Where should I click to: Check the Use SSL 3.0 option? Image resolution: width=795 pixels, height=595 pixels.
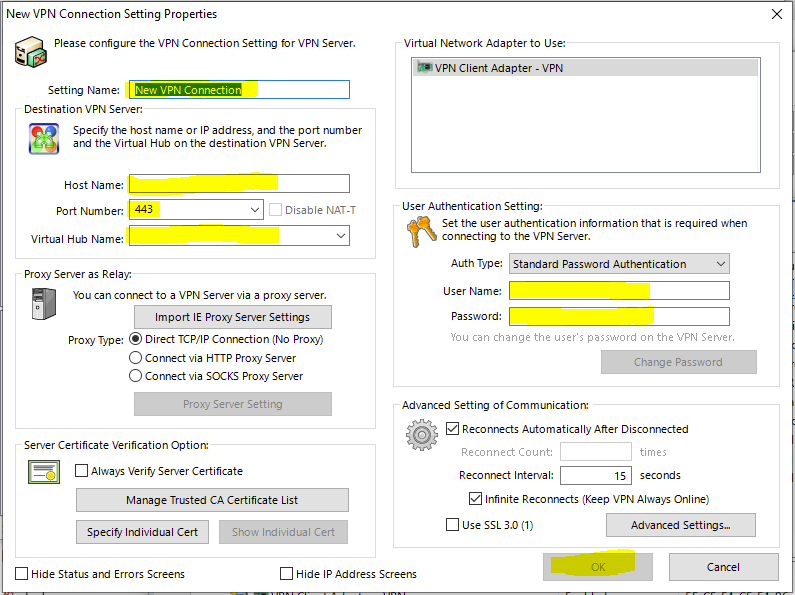[x=453, y=525]
